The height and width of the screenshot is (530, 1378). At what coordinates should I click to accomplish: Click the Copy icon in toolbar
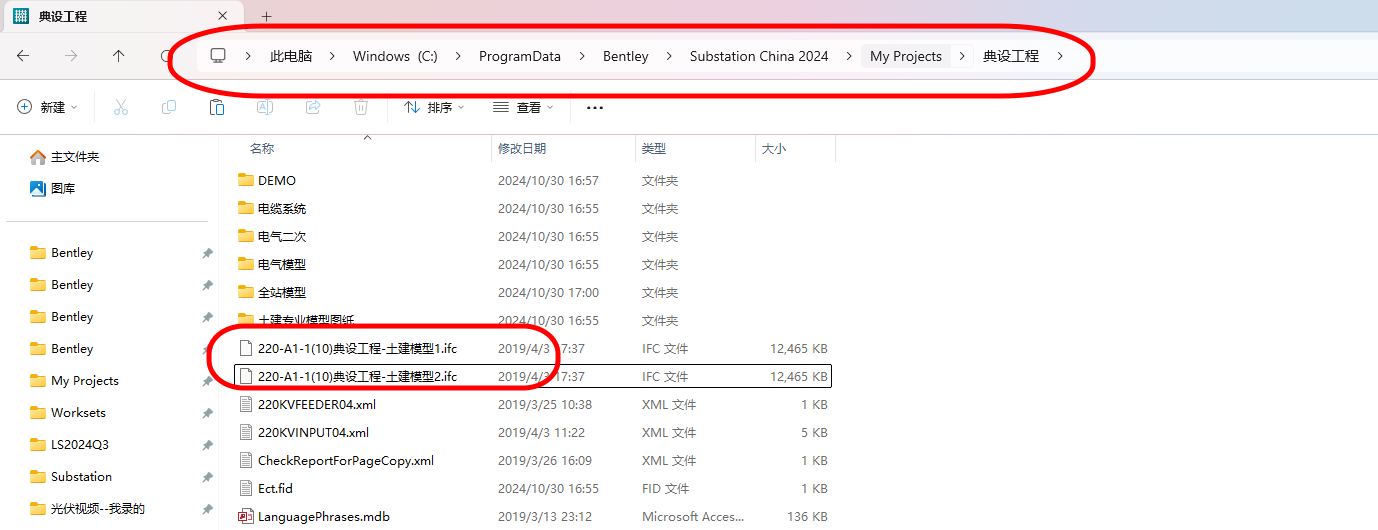pyautogui.click(x=169, y=107)
